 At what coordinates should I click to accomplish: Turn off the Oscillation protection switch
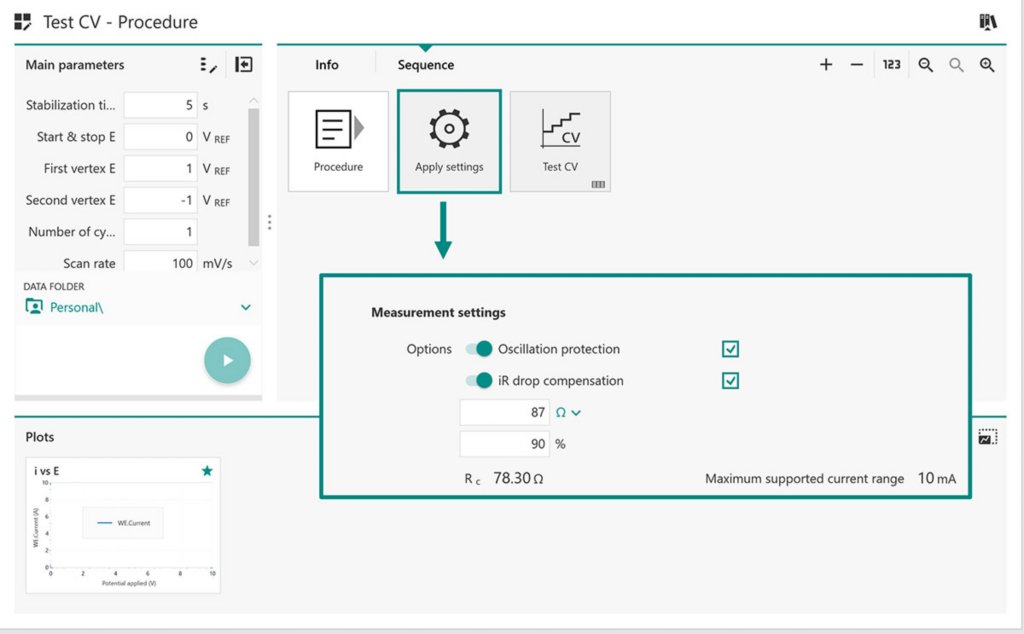pyautogui.click(x=479, y=349)
